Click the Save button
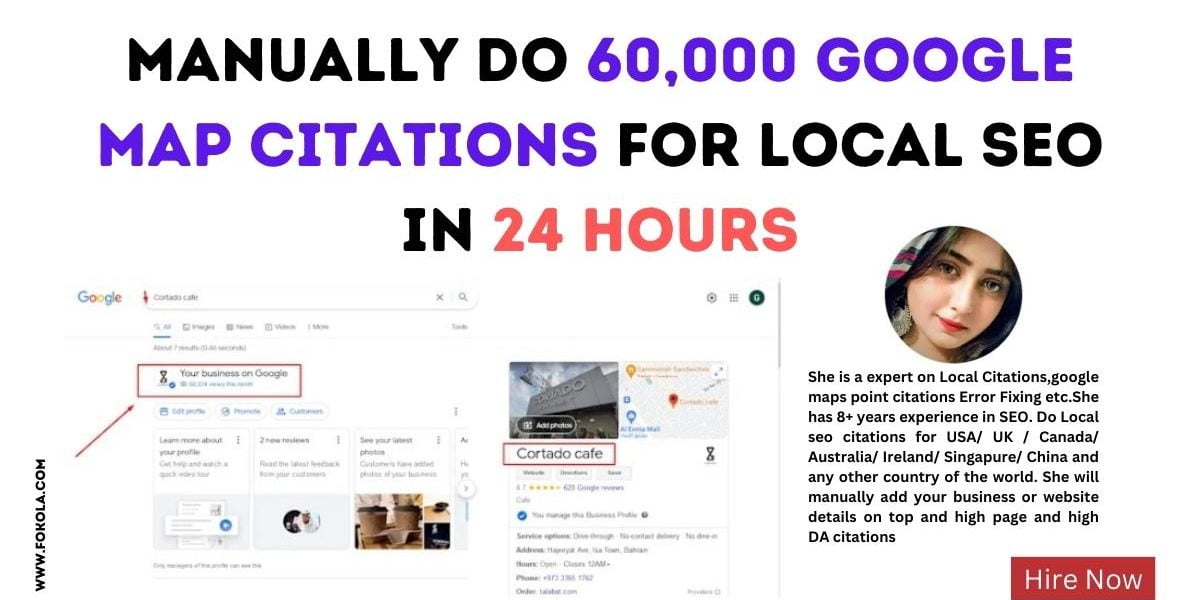The image size is (1200, 600). [x=613, y=472]
